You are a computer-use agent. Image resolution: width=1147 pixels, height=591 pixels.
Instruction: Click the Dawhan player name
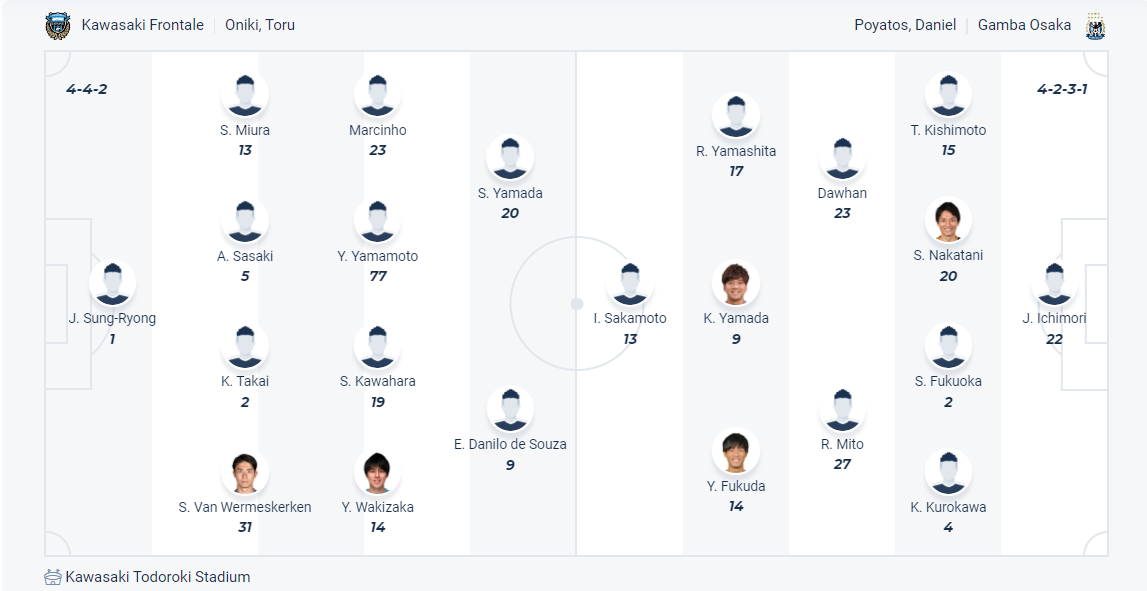click(x=842, y=193)
